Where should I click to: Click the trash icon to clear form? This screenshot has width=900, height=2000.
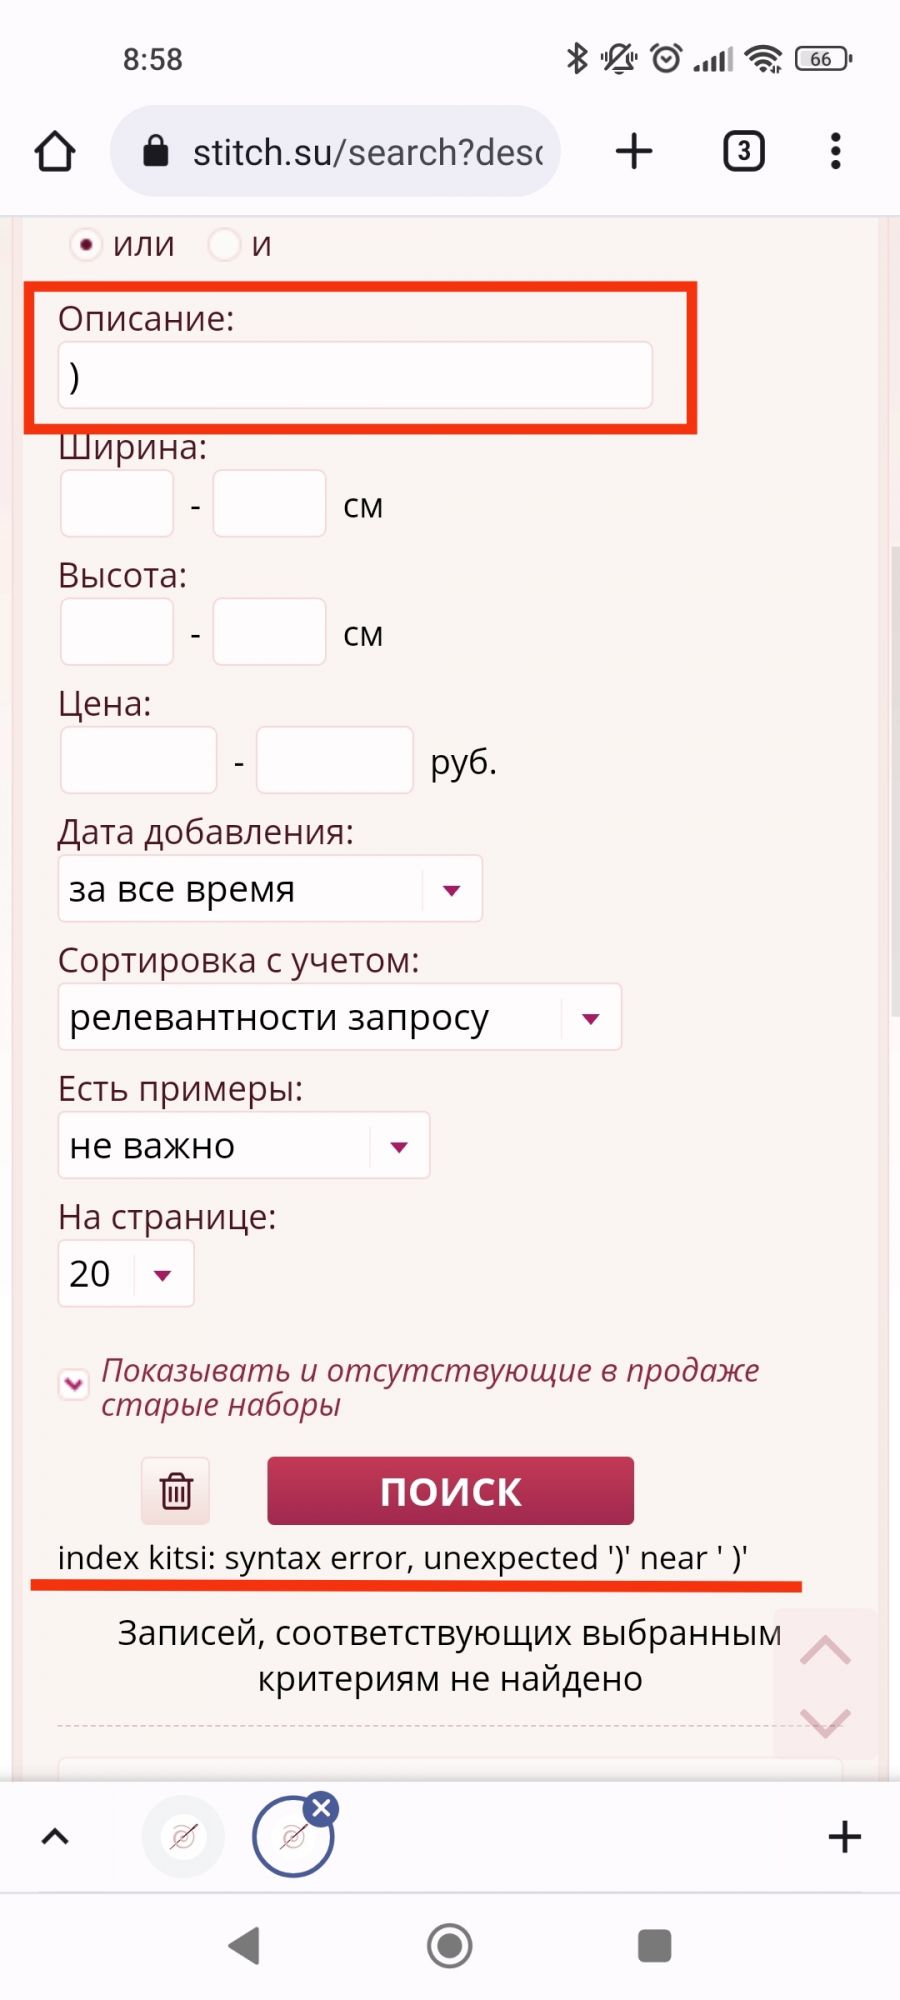(x=176, y=1491)
